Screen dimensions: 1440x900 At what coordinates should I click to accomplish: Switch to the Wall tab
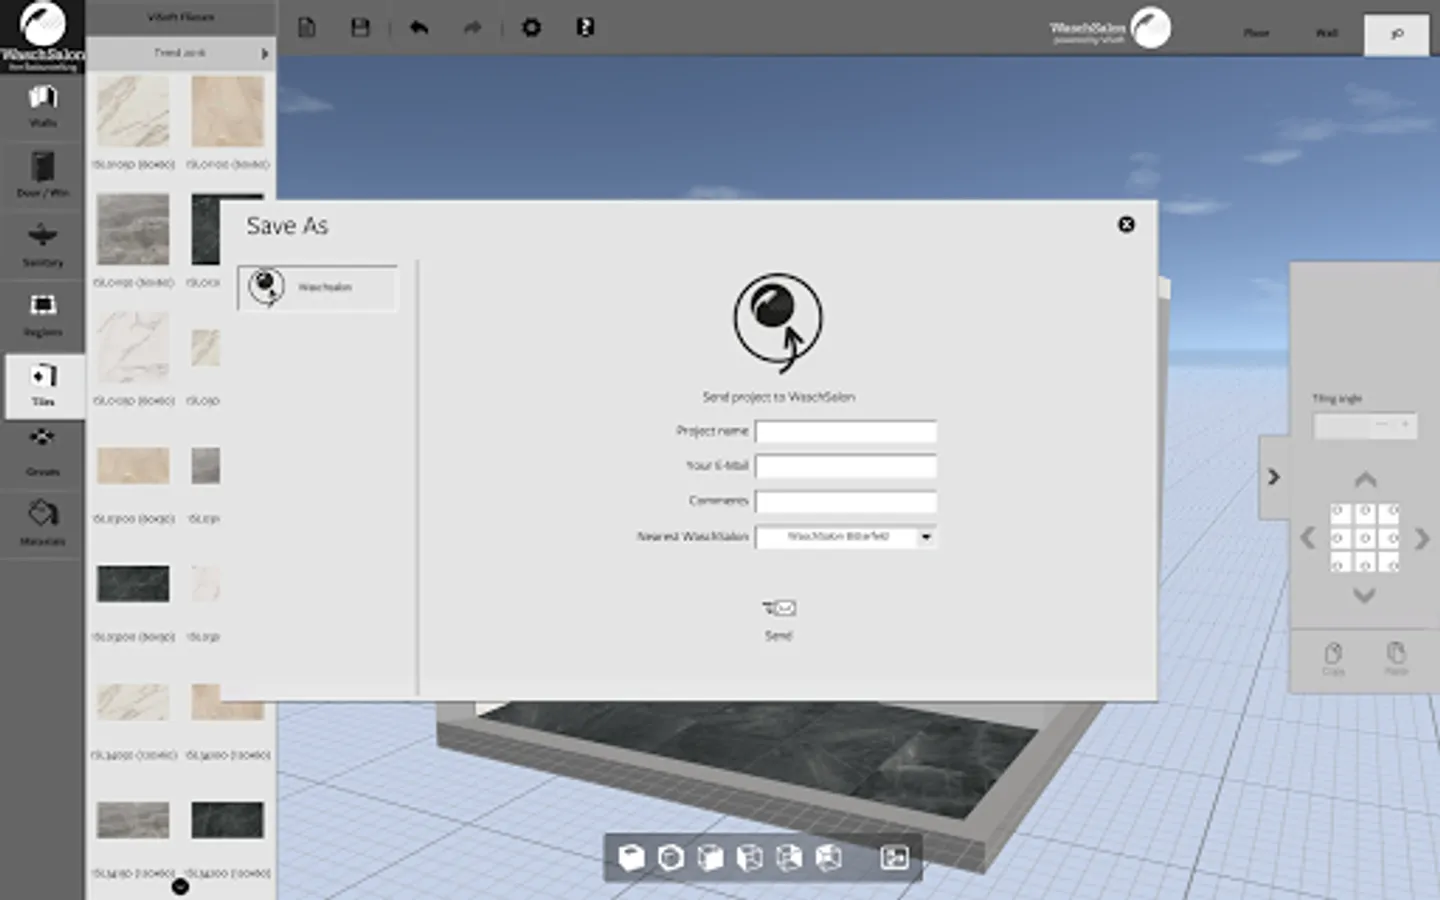click(x=1326, y=34)
